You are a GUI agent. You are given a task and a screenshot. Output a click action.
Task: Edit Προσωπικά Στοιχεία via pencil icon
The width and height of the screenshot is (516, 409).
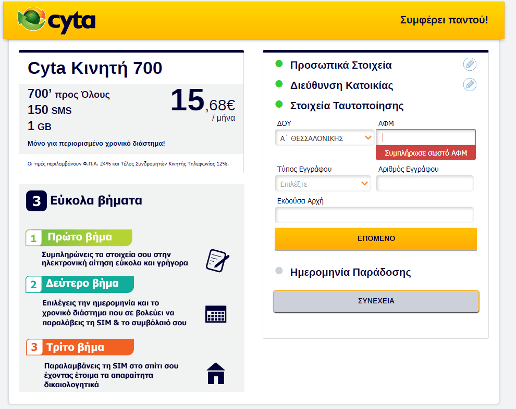(x=469, y=64)
